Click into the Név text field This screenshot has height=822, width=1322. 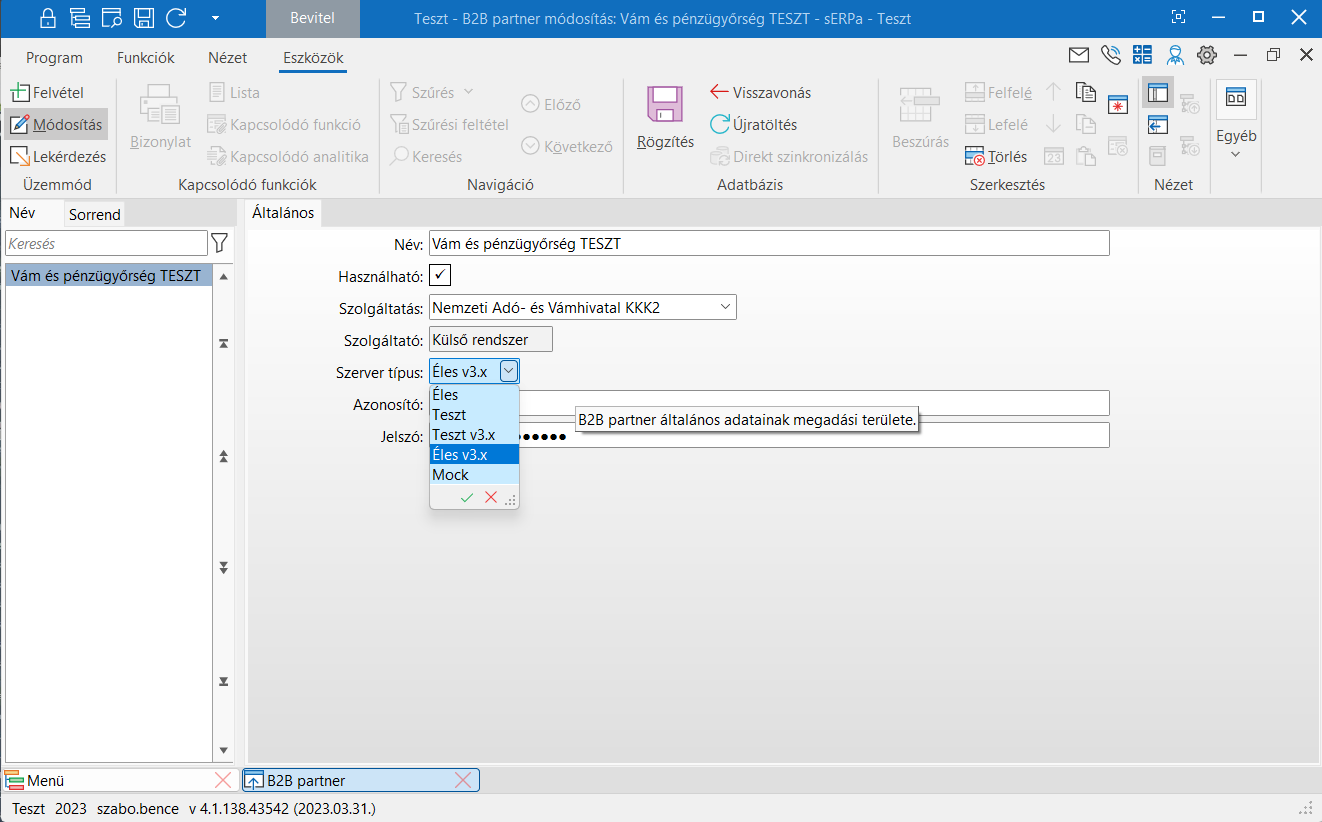tap(768, 243)
